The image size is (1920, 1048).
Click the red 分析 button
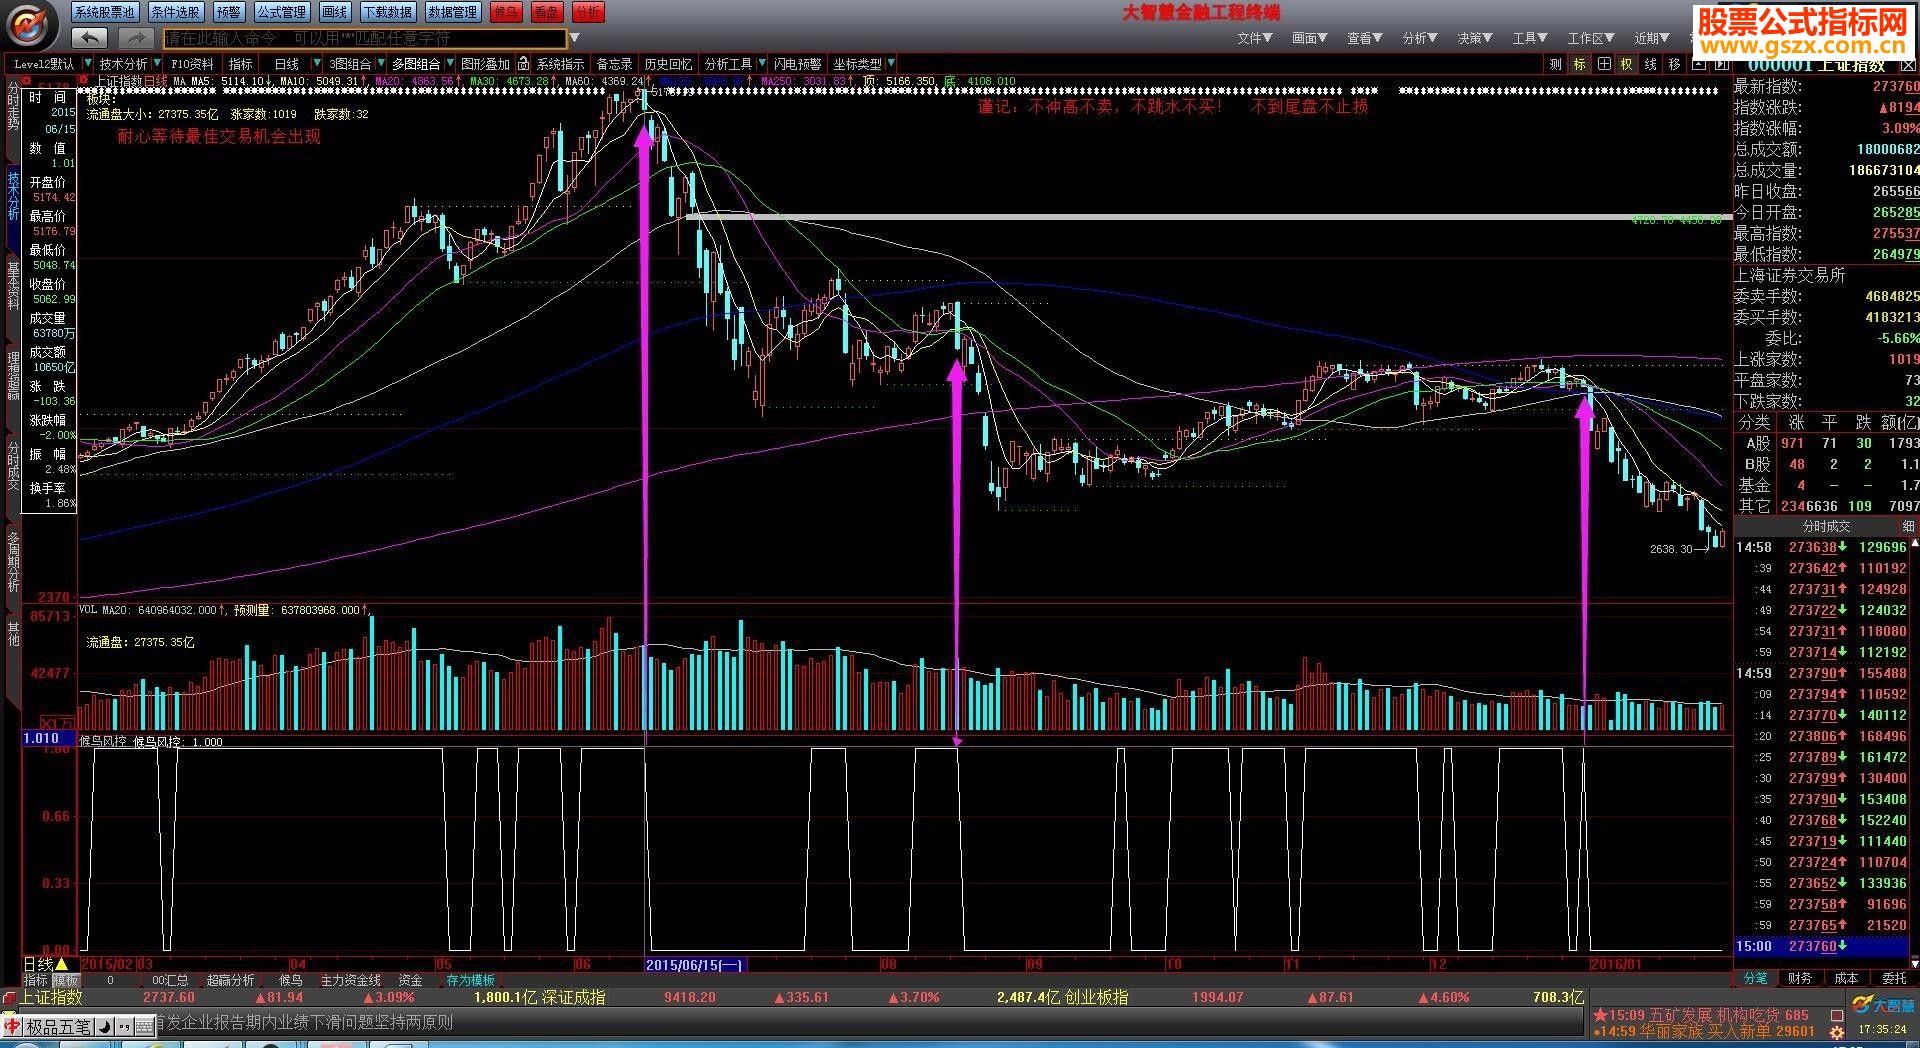tap(588, 12)
